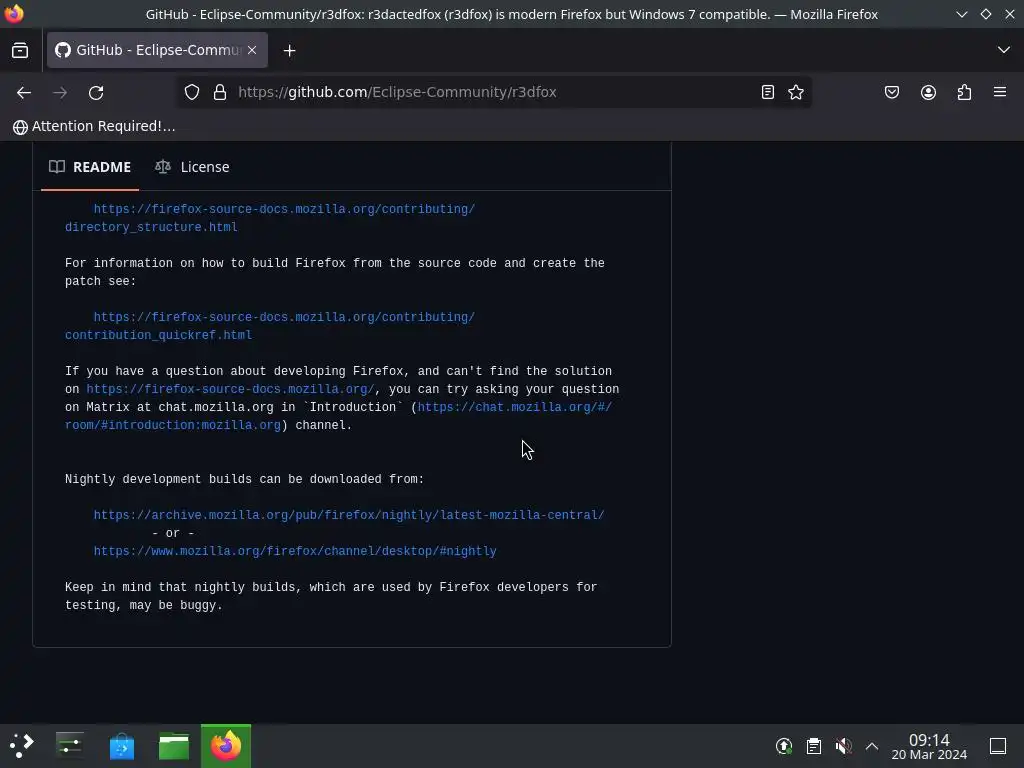Viewport: 1024px width, 768px height.
Task: Switch to the License tab
Action: (x=192, y=167)
